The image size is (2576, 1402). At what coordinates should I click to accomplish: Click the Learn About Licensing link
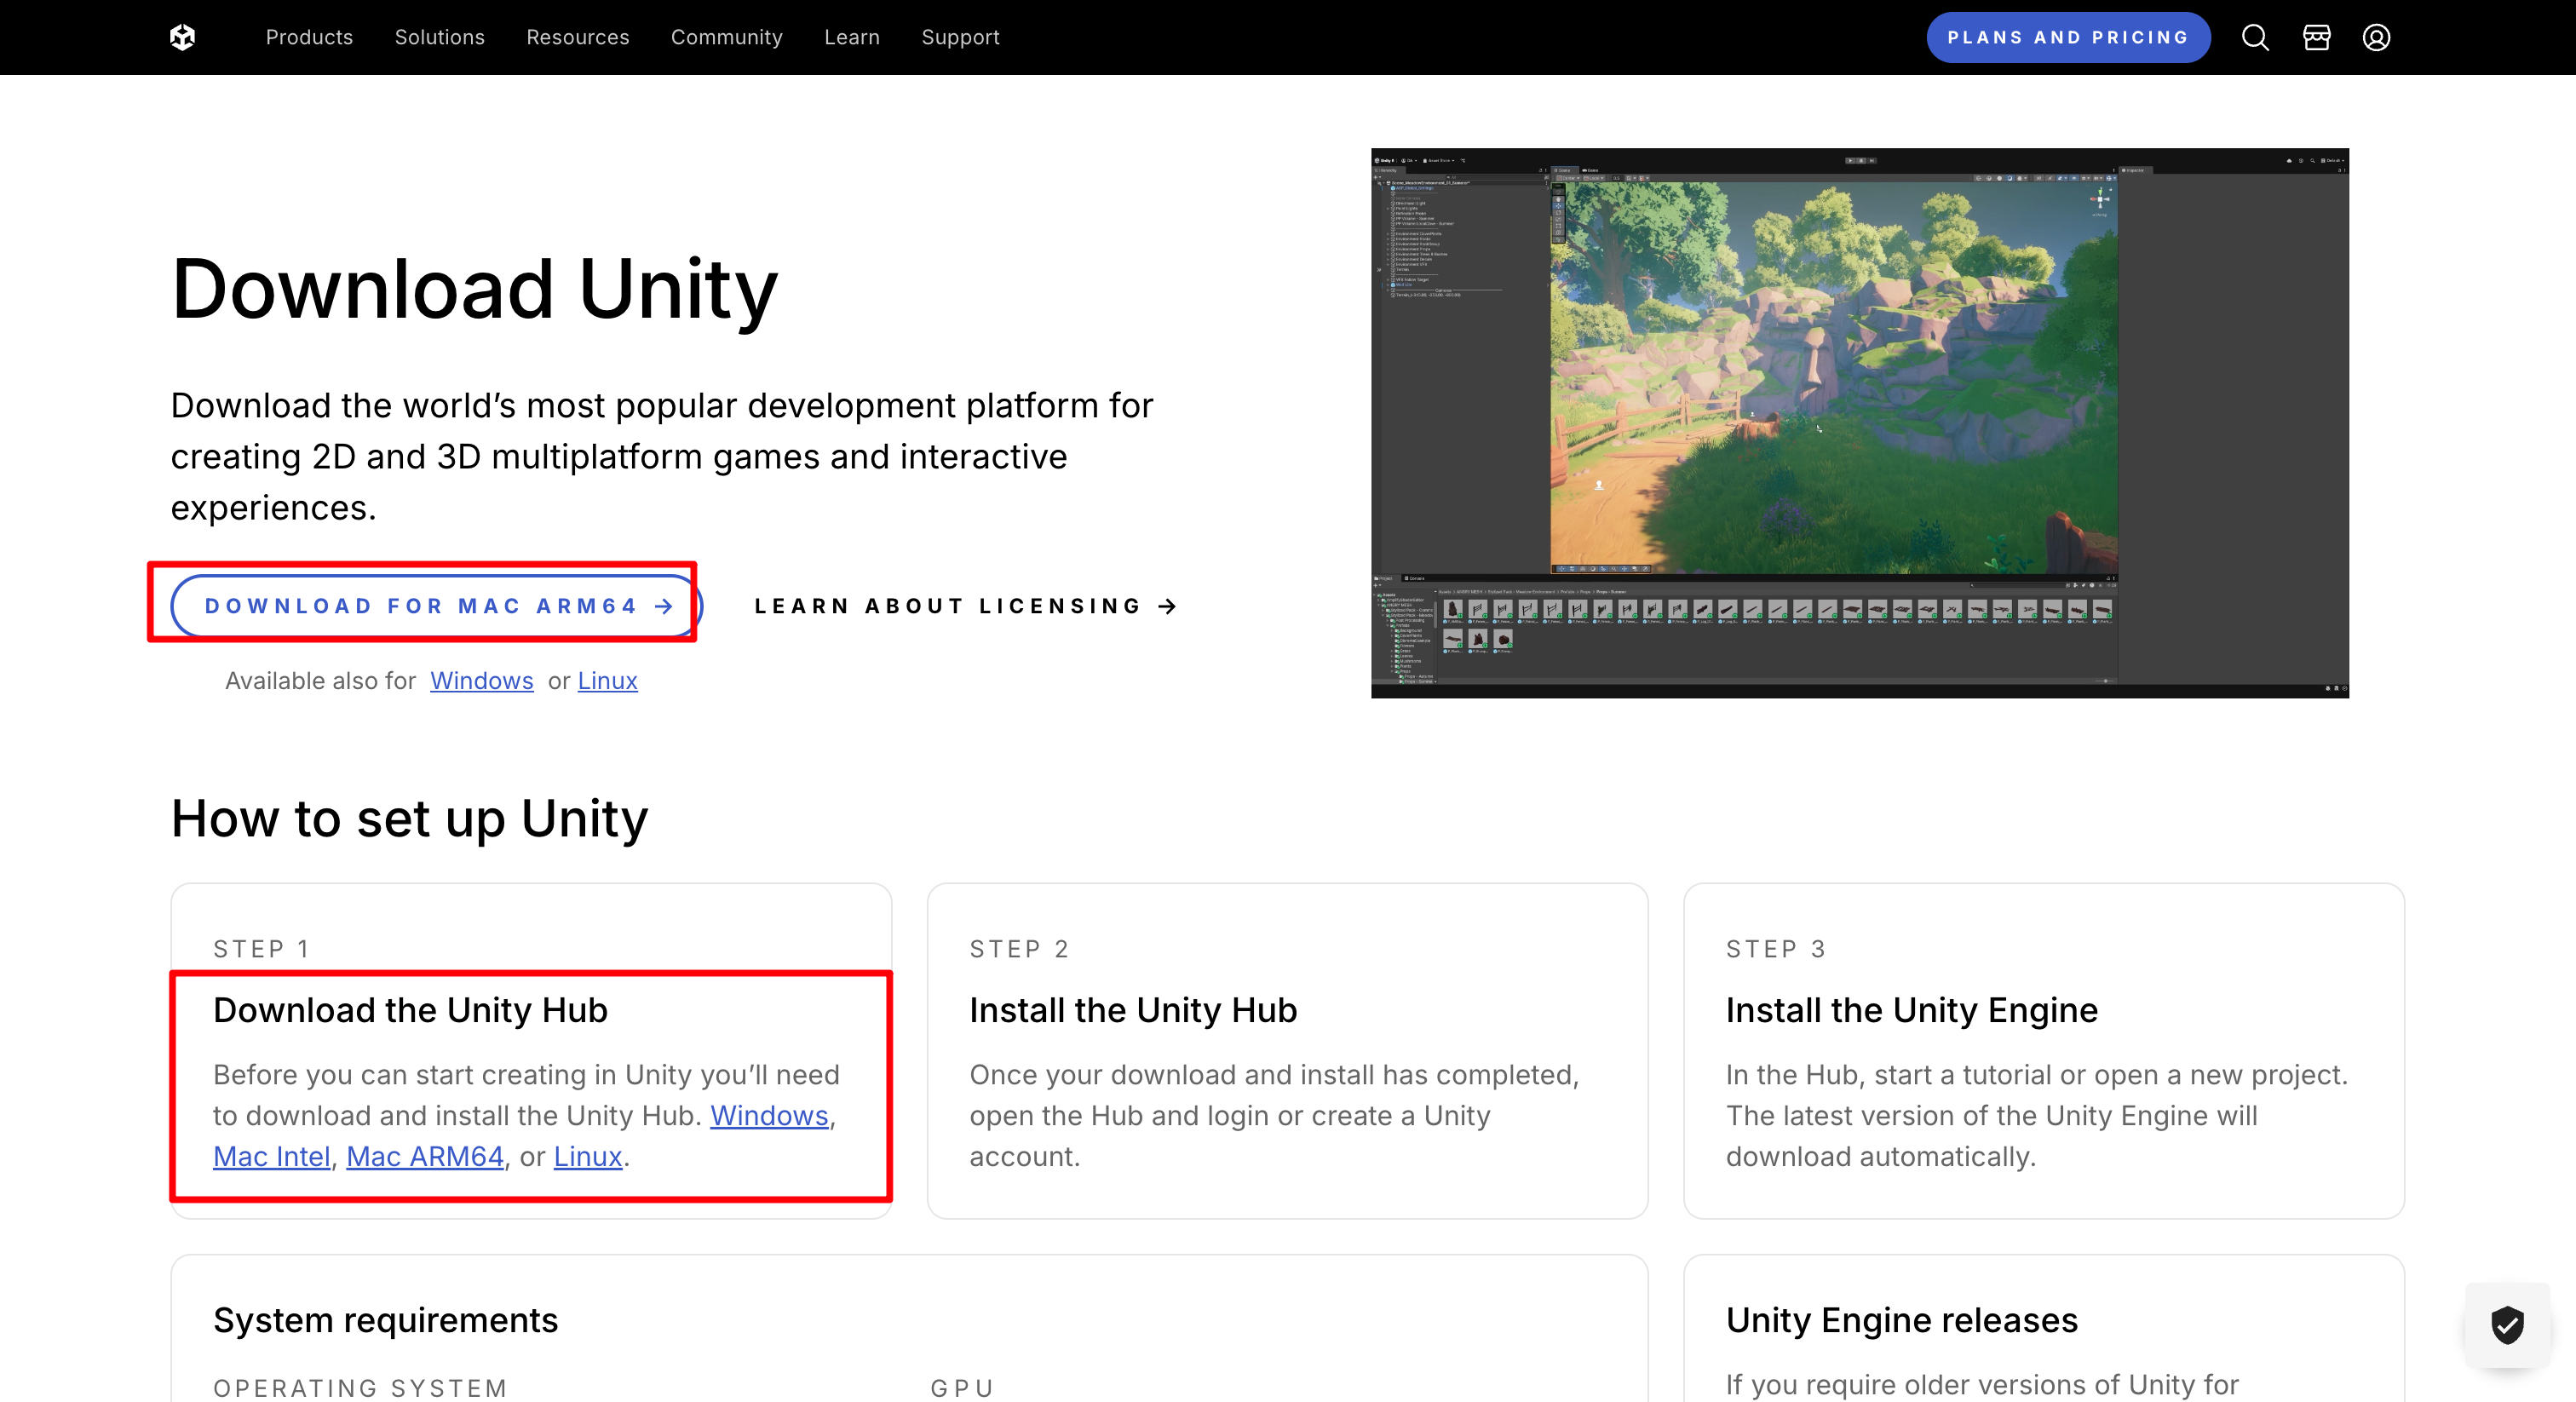click(966, 606)
